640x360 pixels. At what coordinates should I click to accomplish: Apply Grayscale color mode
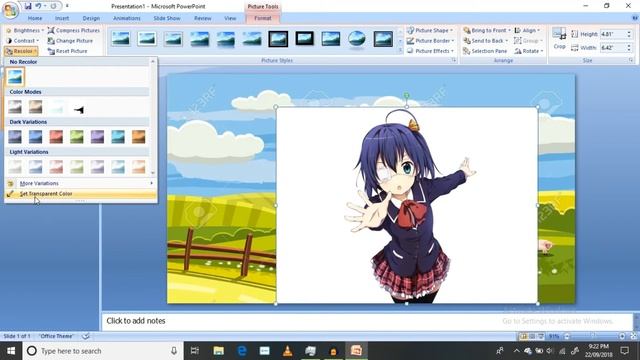coord(15,107)
